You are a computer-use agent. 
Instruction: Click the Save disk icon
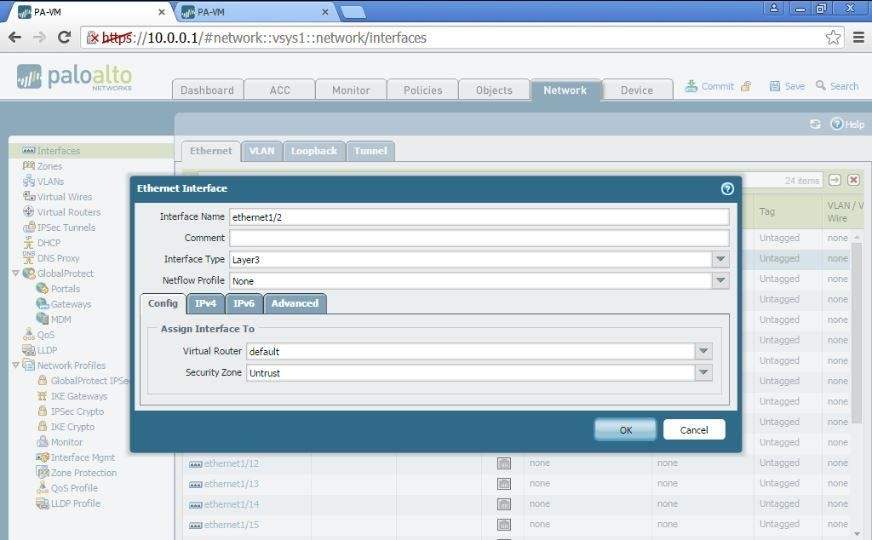[775, 86]
